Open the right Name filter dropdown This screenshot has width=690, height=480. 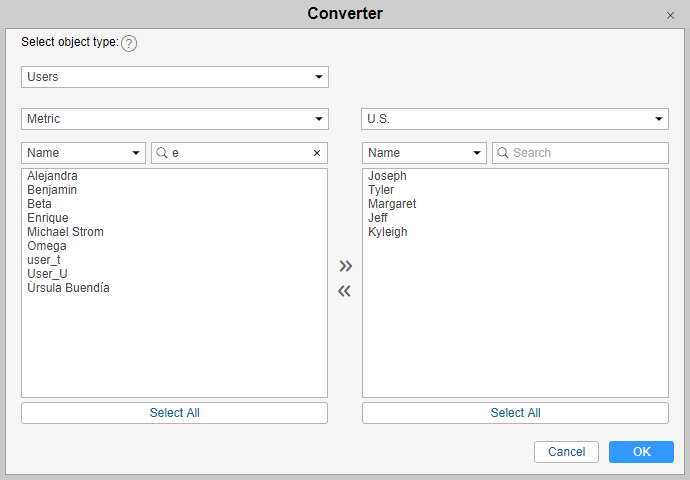point(425,153)
